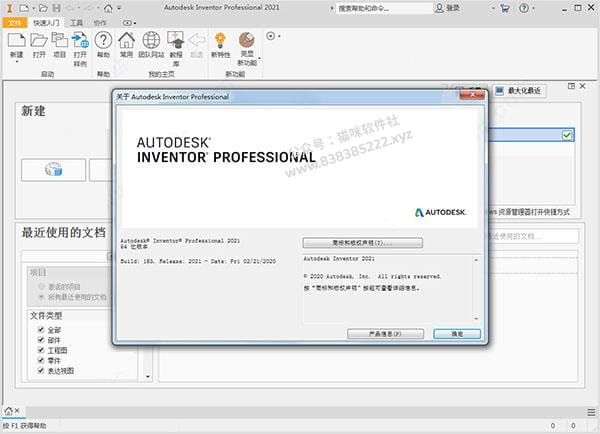Click the scroll up arrow in About text box

(x=476, y=260)
